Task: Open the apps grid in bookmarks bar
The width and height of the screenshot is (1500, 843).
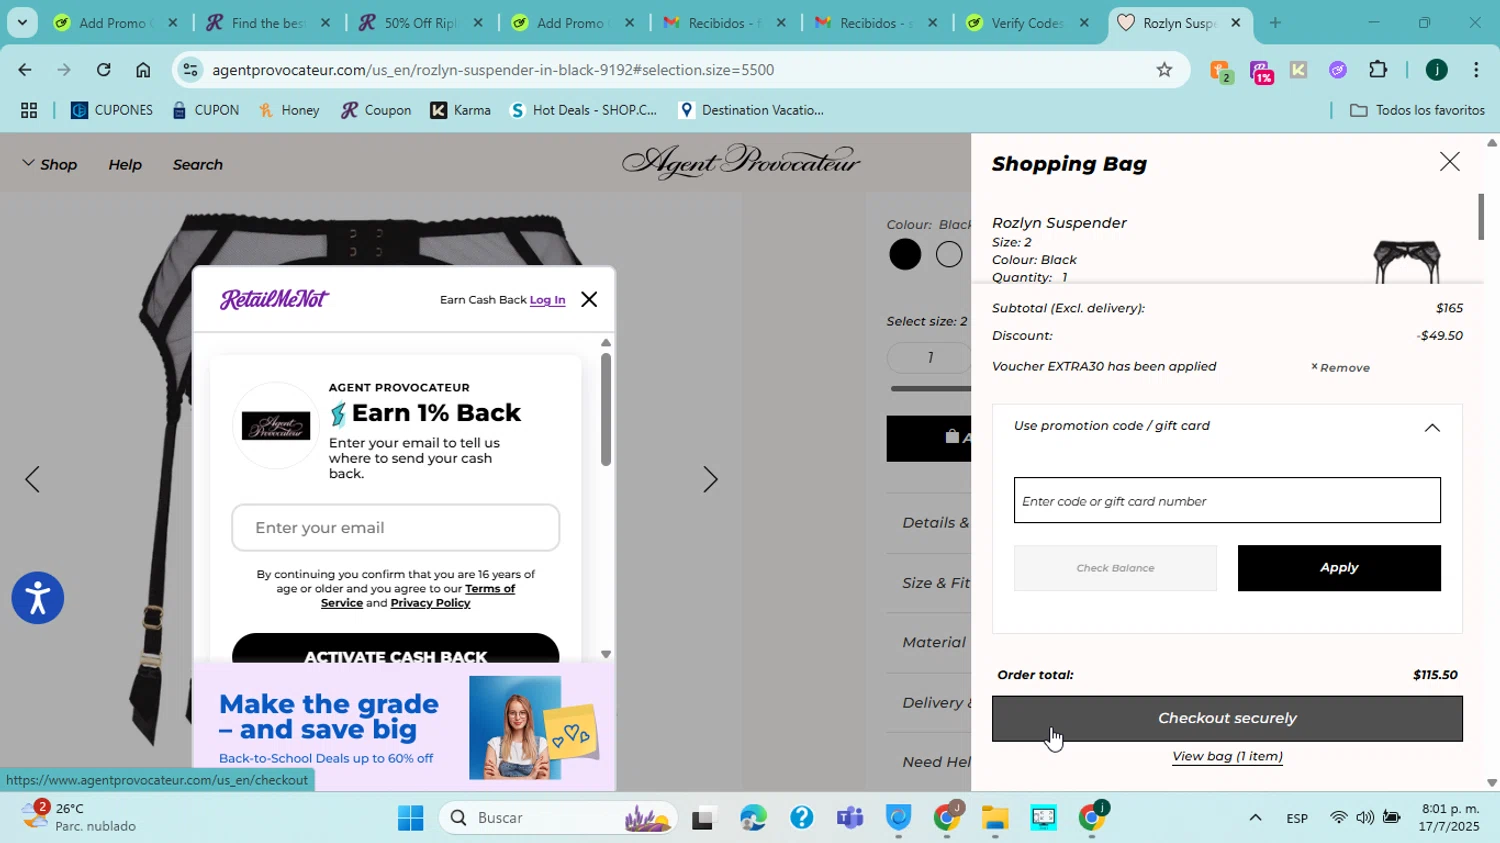Action: click(29, 110)
